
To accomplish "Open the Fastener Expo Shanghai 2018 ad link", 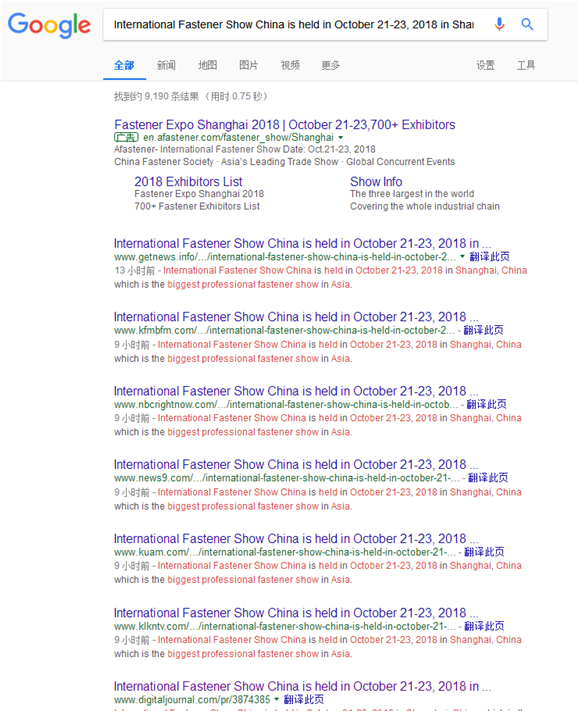I will point(285,124).
